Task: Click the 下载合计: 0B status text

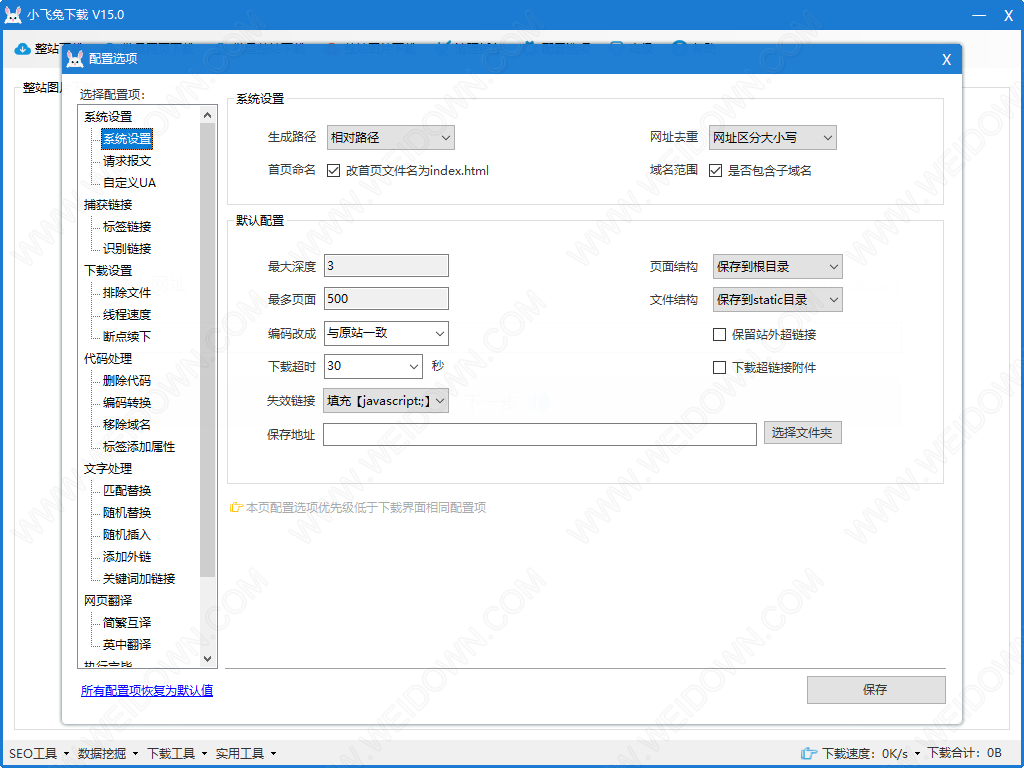Action: pos(965,754)
